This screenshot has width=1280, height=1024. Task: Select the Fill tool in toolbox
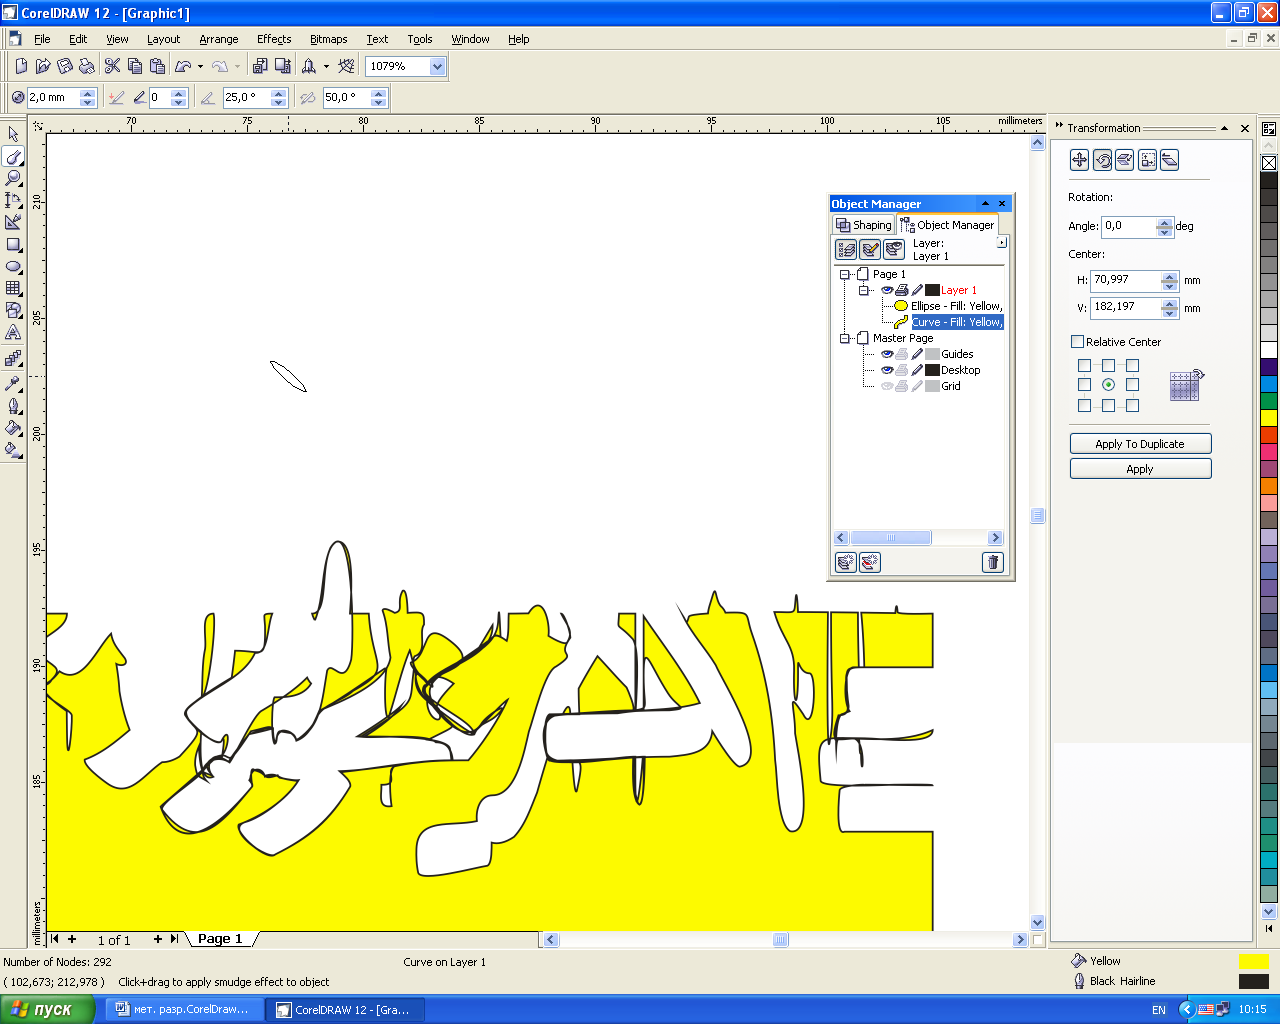click(13, 428)
